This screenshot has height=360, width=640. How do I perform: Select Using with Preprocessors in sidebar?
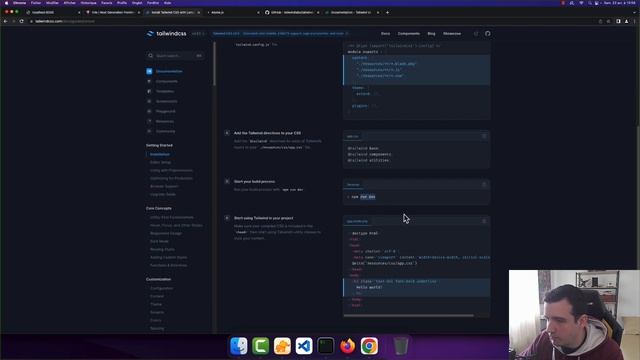[x=171, y=170]
